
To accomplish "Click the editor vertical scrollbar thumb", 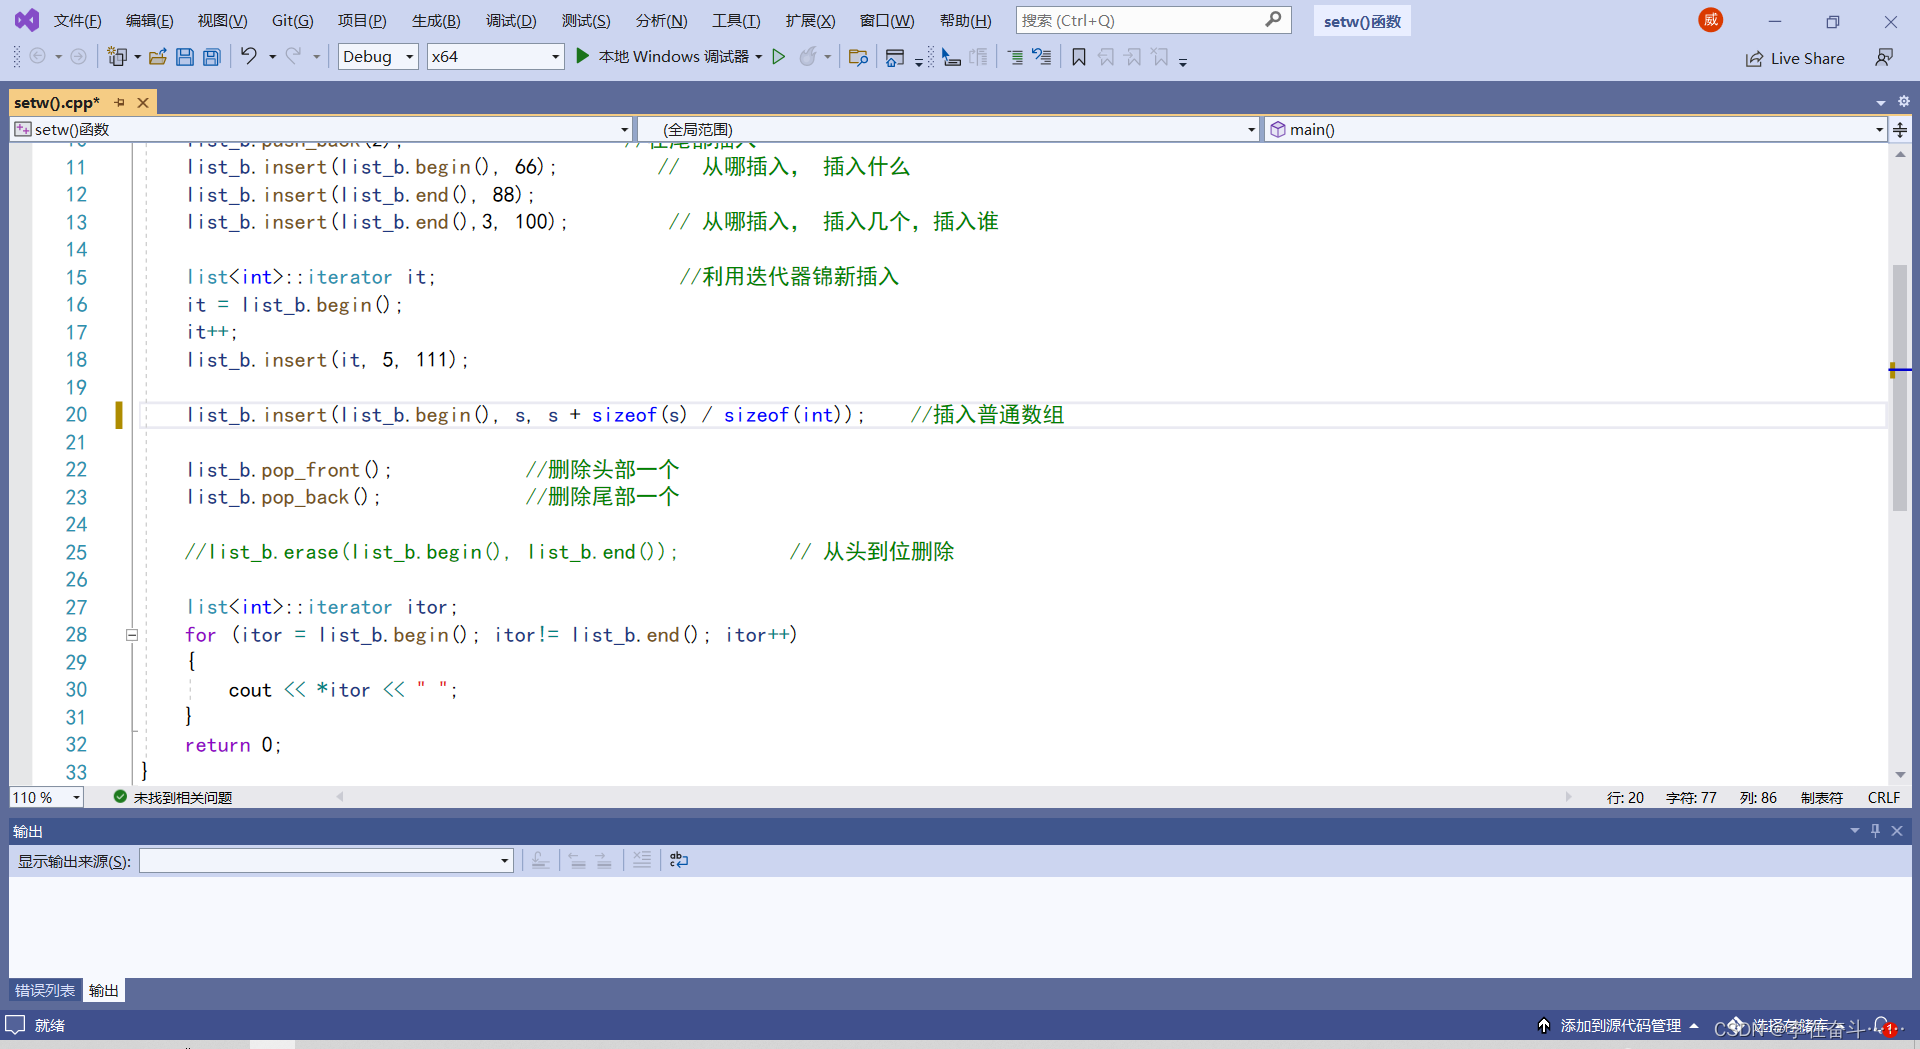I will 1900,388.
